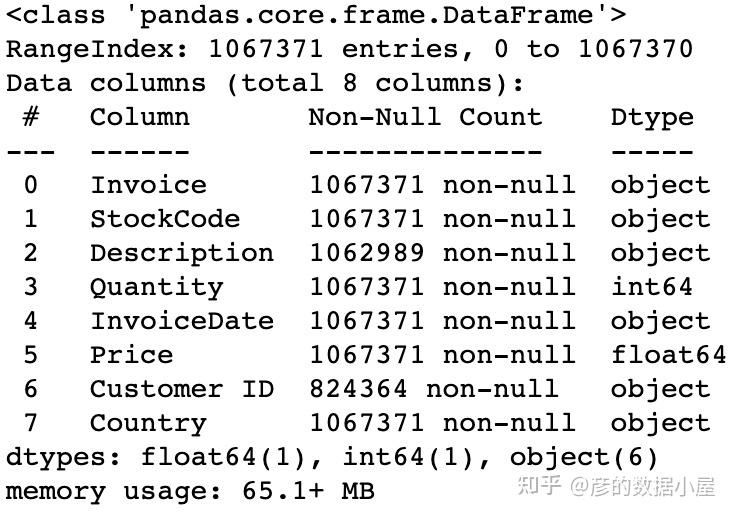Viewport: 734px width, 516px height.
Task: Click the 1062989 non-null count value
Action: pos(366,253)
